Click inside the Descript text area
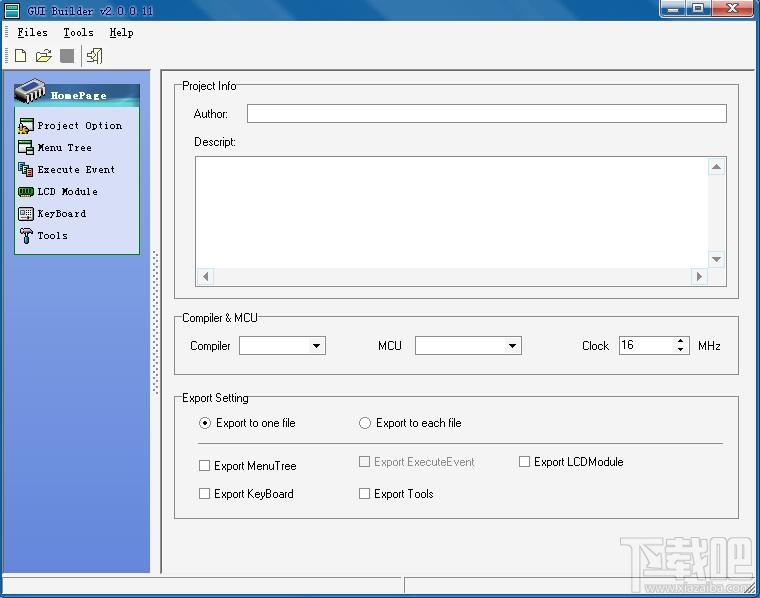 coord(452,212)
